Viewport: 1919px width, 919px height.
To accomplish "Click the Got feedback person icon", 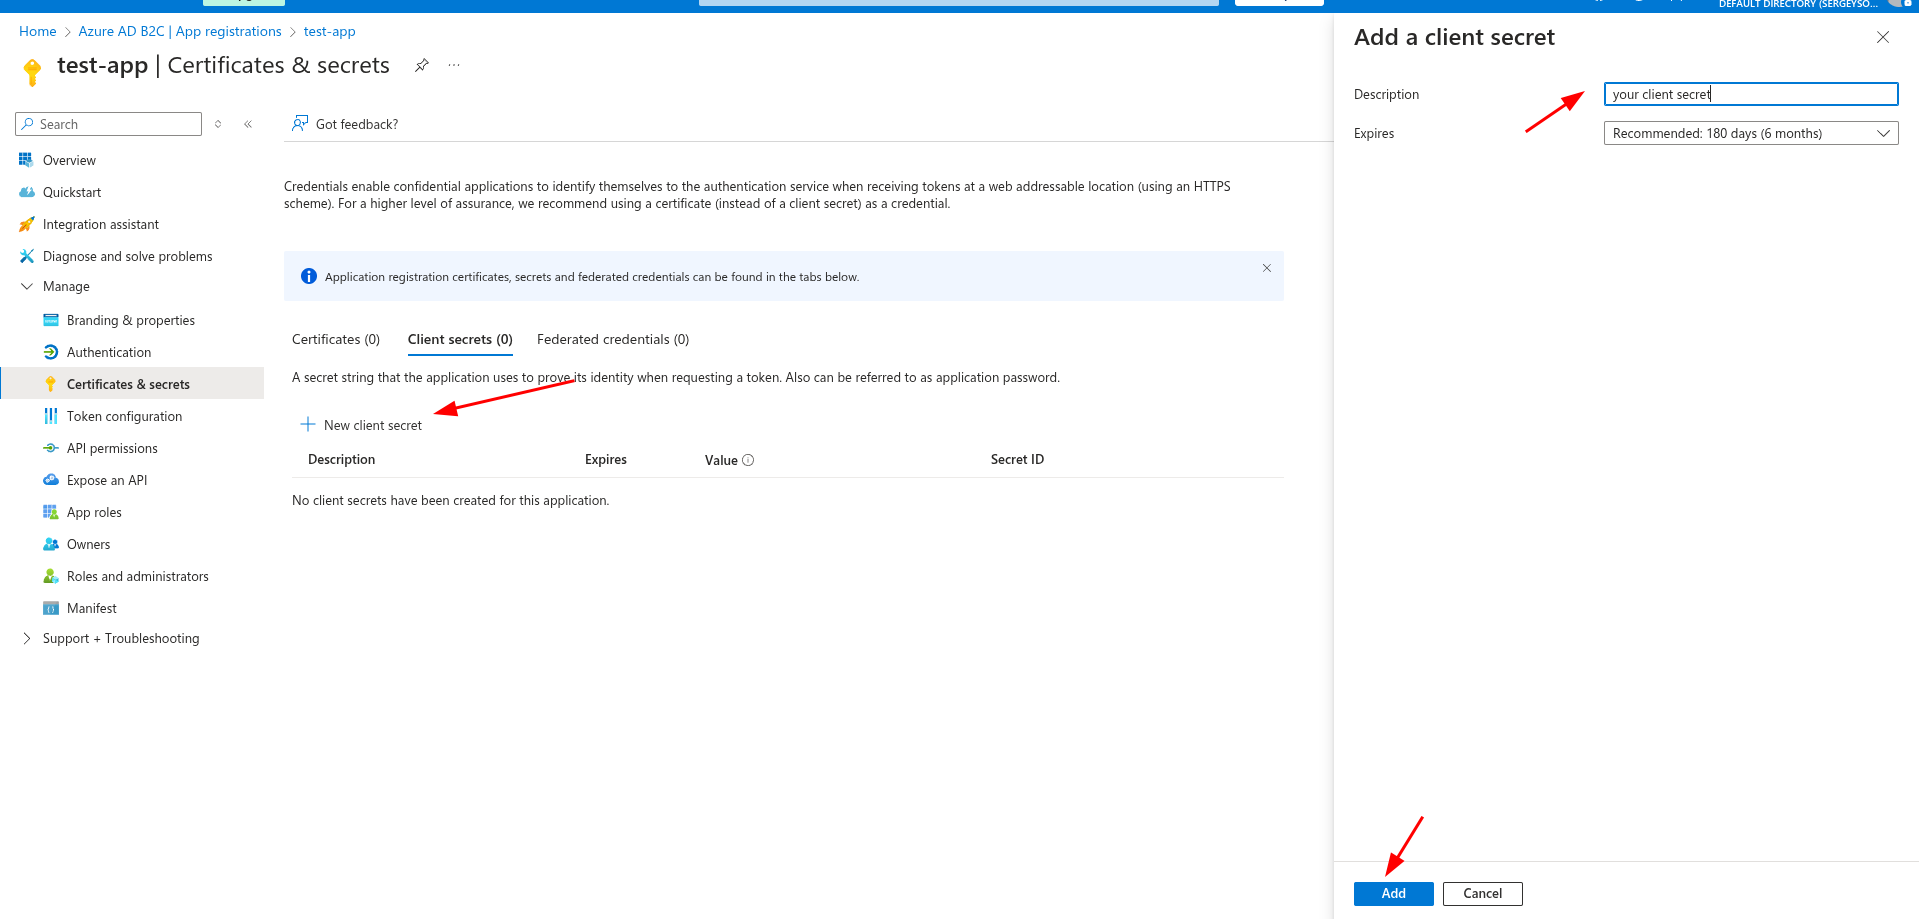I will coord(300,123).
